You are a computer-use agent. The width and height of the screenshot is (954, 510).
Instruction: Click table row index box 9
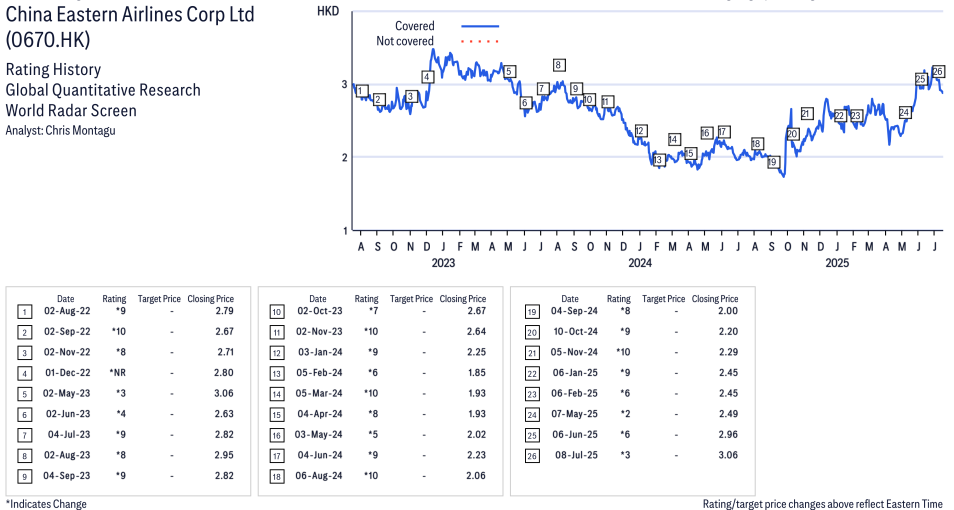(x=24, y=477)
